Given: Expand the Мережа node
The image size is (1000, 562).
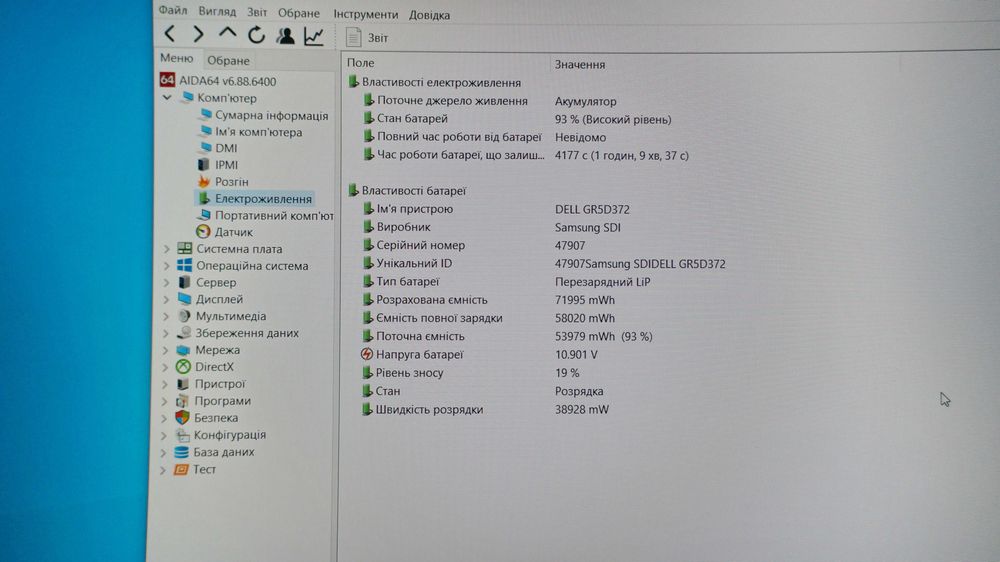Looking at the screenshot, I should [165, 350].
